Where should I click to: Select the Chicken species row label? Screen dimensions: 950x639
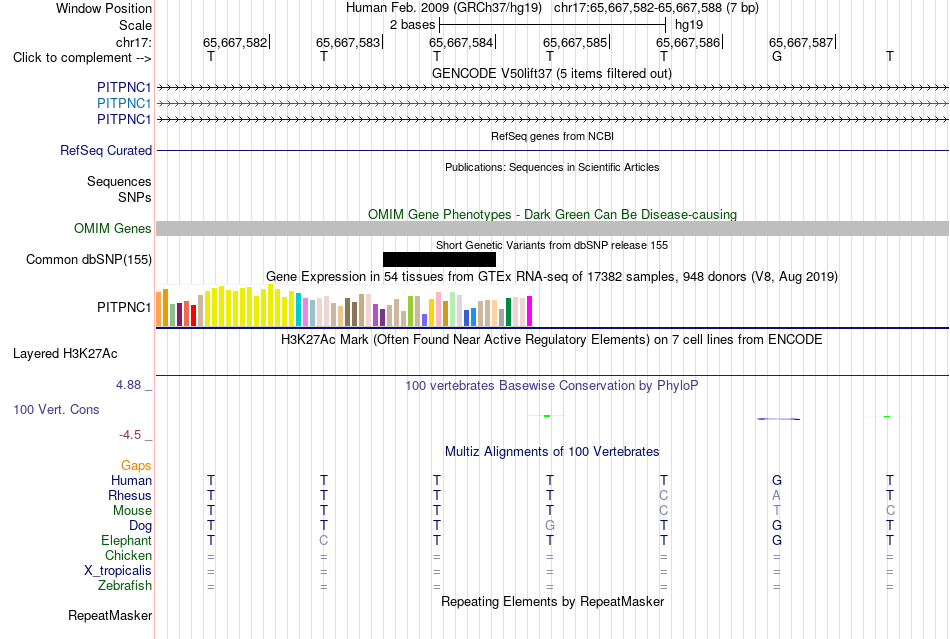(x=128, y=555)
